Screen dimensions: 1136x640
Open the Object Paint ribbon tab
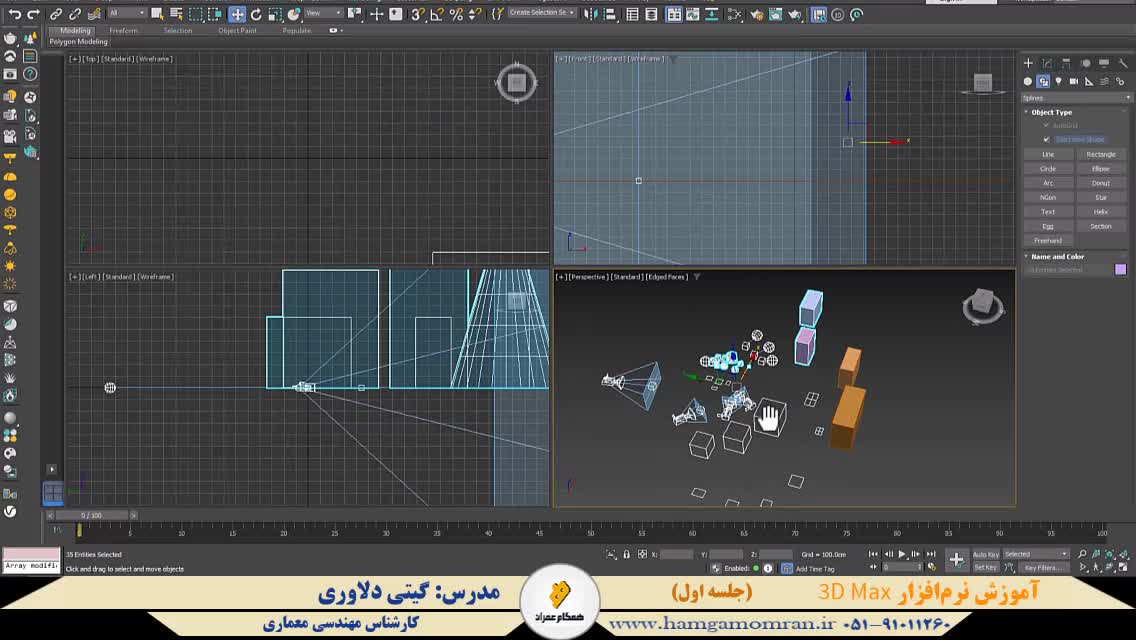click(237, 31)
